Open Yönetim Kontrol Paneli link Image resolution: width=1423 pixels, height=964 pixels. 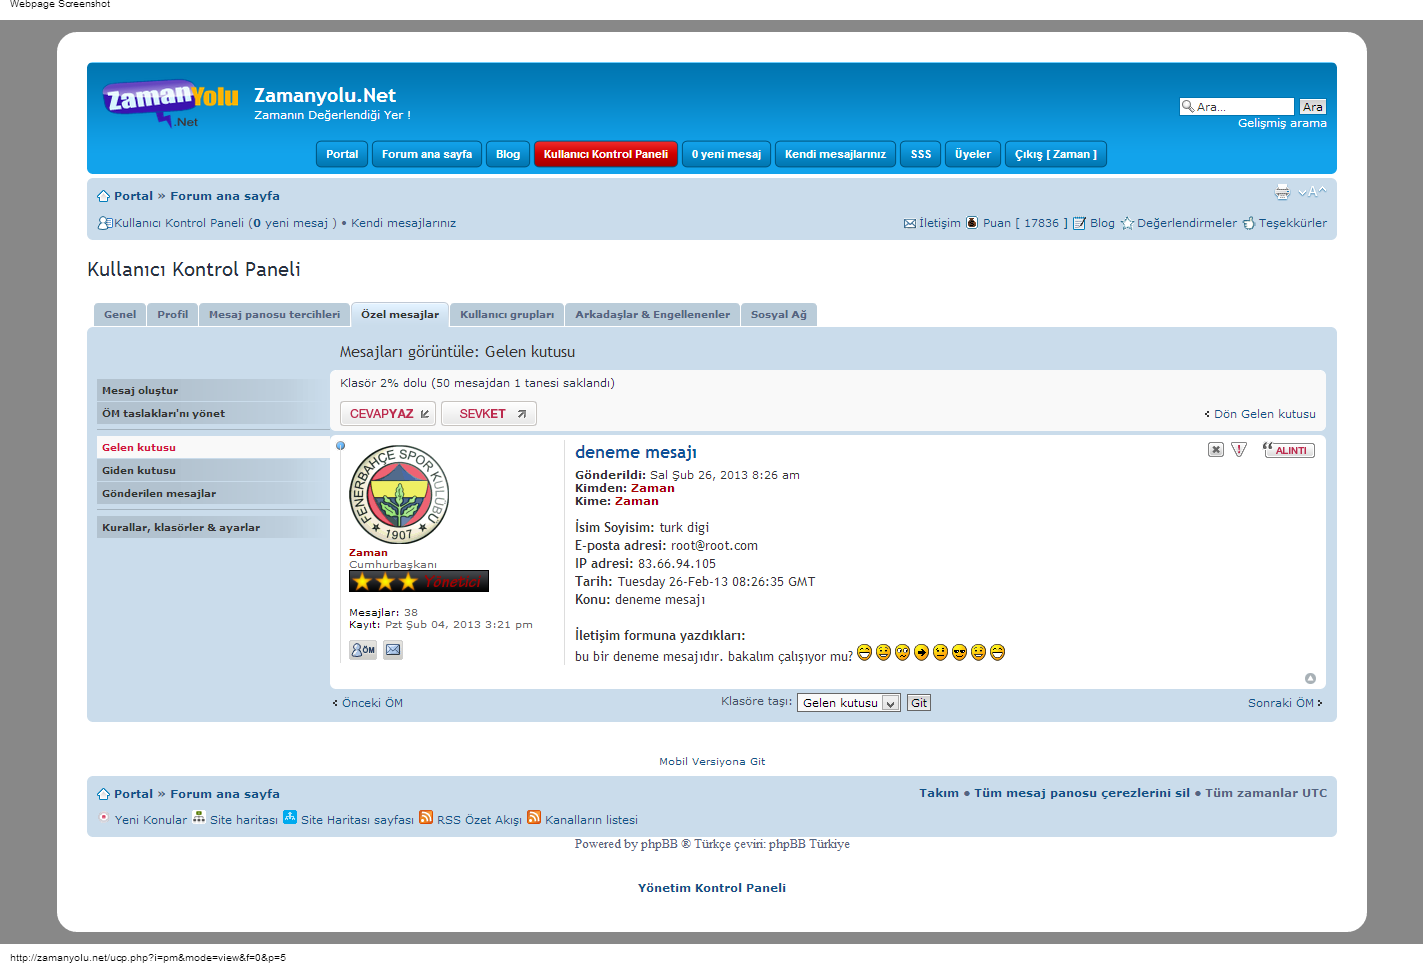[712, 888]
